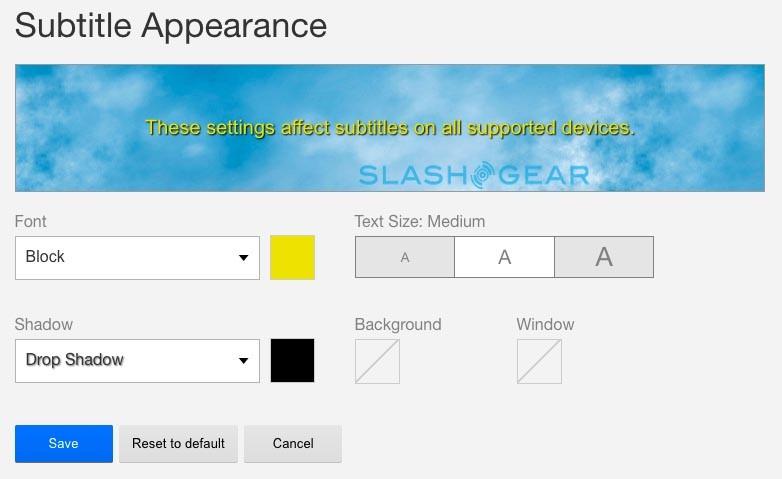The image size is (782, 479).
Task: Click the Shadow label text
Action: (44, 324)
